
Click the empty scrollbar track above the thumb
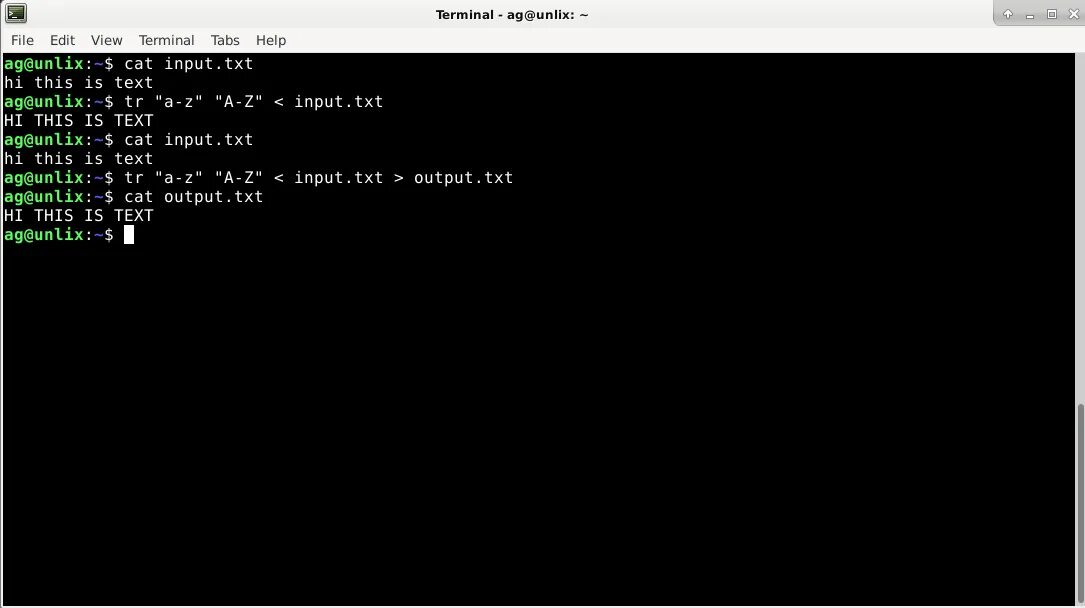(x=1080, y=228)
